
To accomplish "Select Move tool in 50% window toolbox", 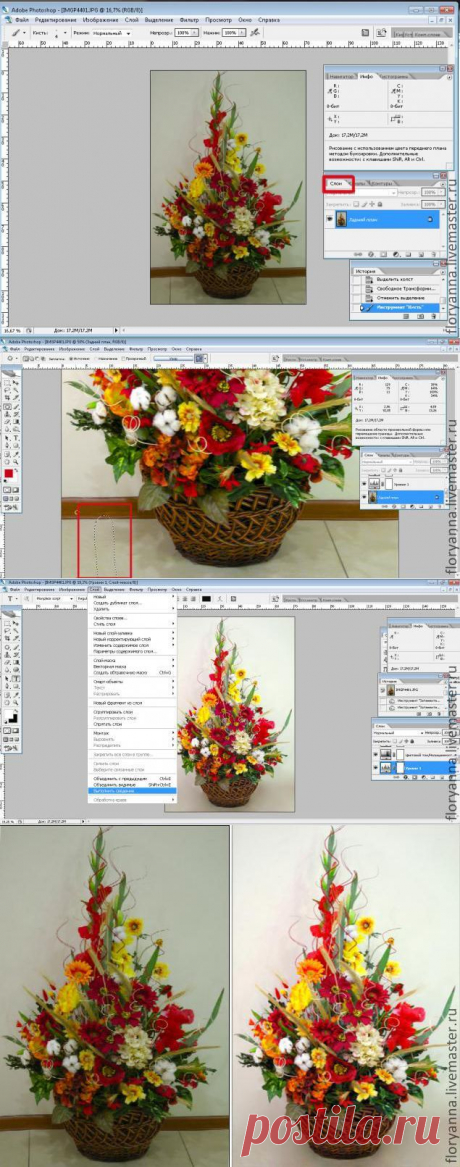I will 16,382.
